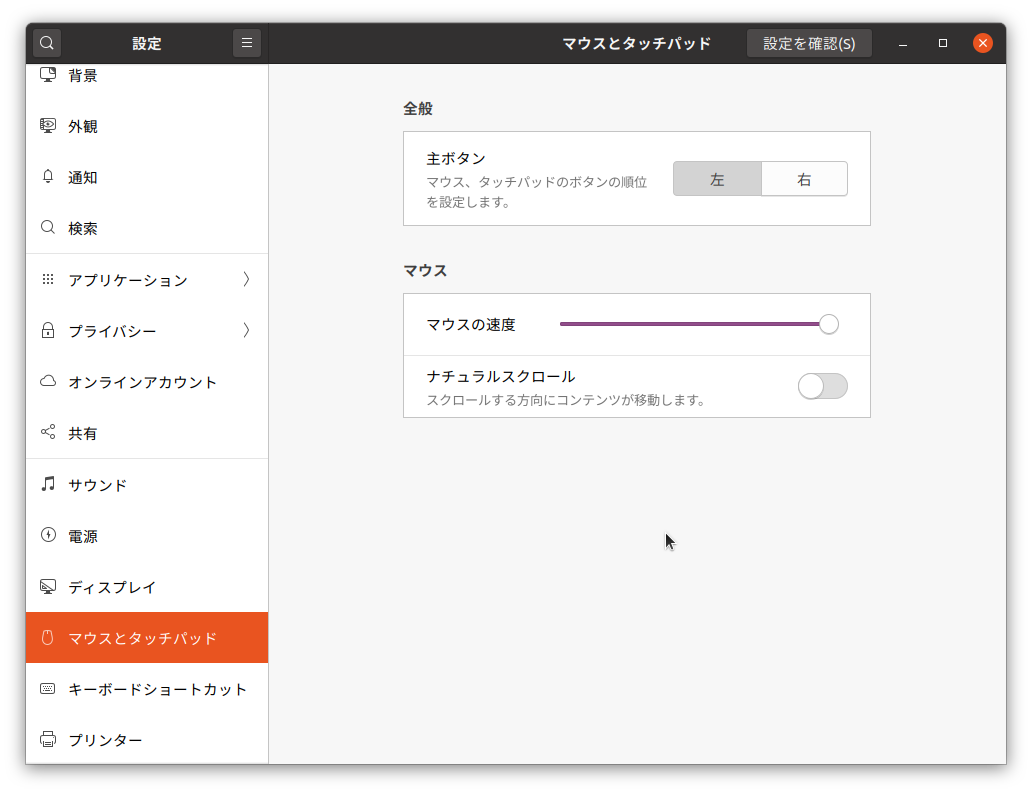Select 共有 in the sidebar
This screenshot has width=1032, height=793.
click(x=147, y=433)
